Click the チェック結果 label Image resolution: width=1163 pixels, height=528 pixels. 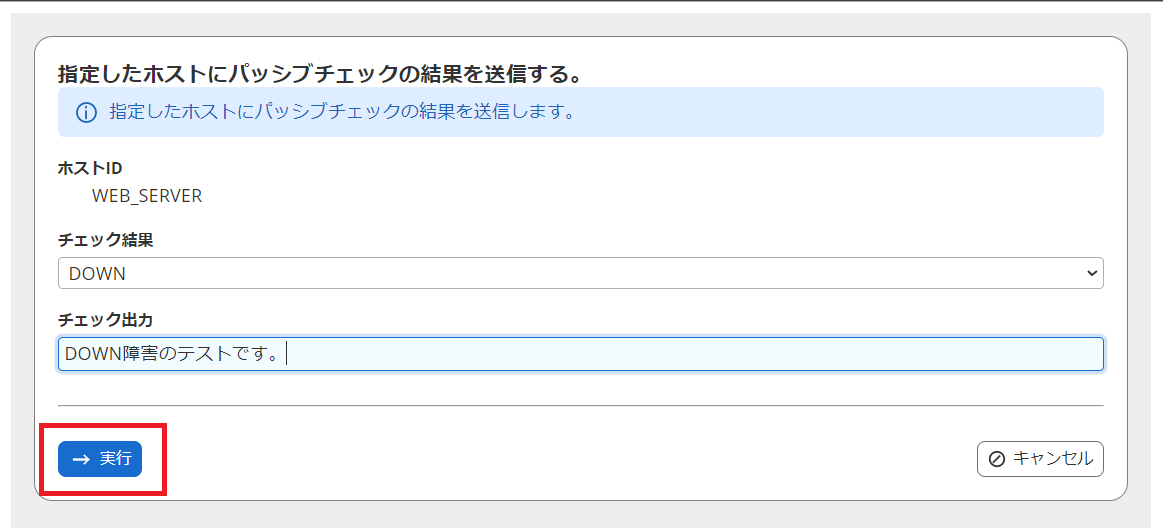click(105, 240)
